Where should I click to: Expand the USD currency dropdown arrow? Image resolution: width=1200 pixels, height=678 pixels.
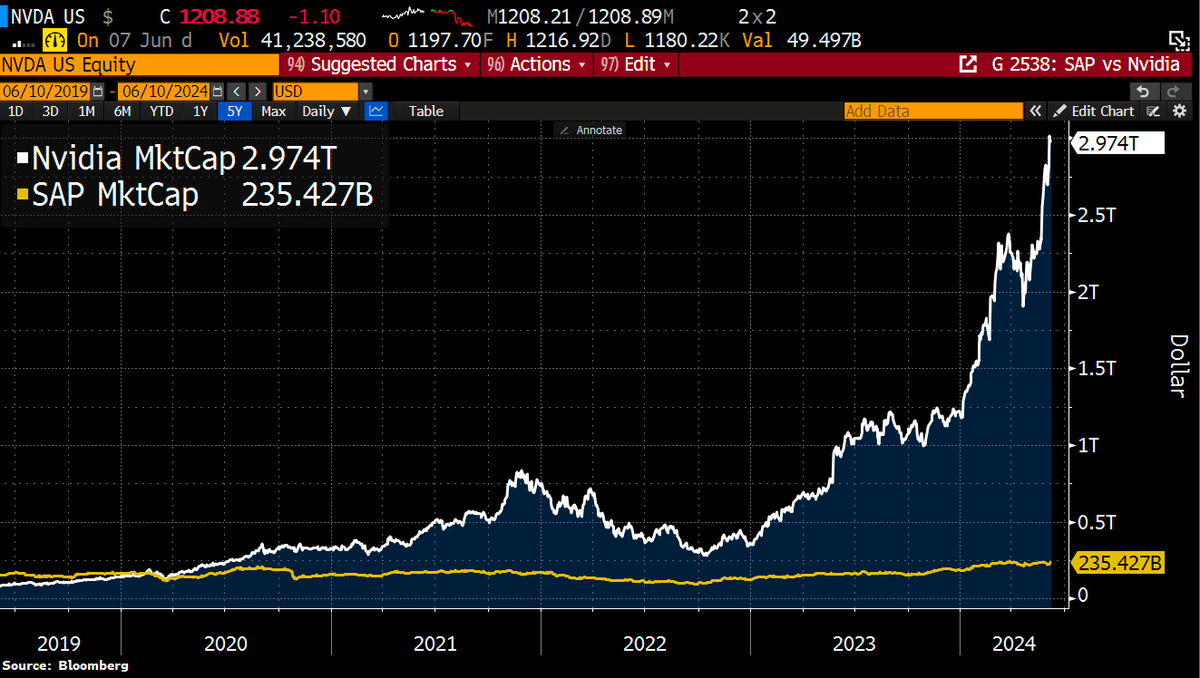point(365,91)
